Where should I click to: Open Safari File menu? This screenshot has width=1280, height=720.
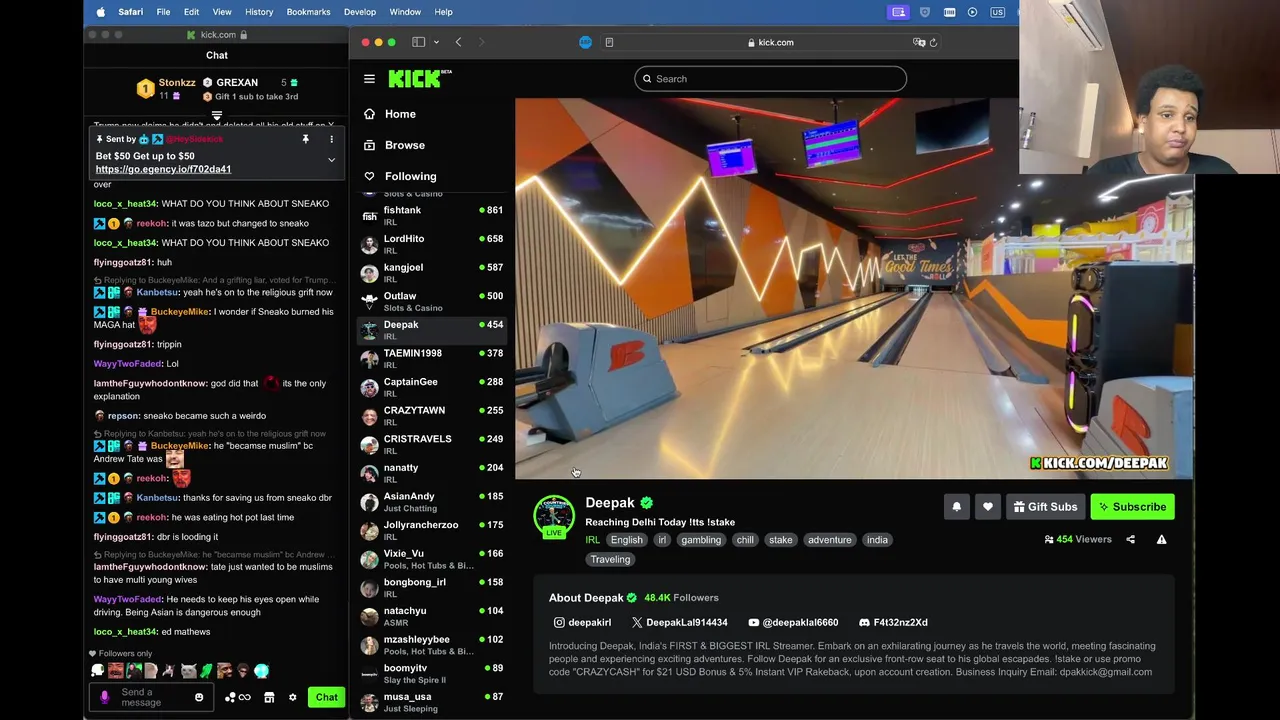point(163,12)
